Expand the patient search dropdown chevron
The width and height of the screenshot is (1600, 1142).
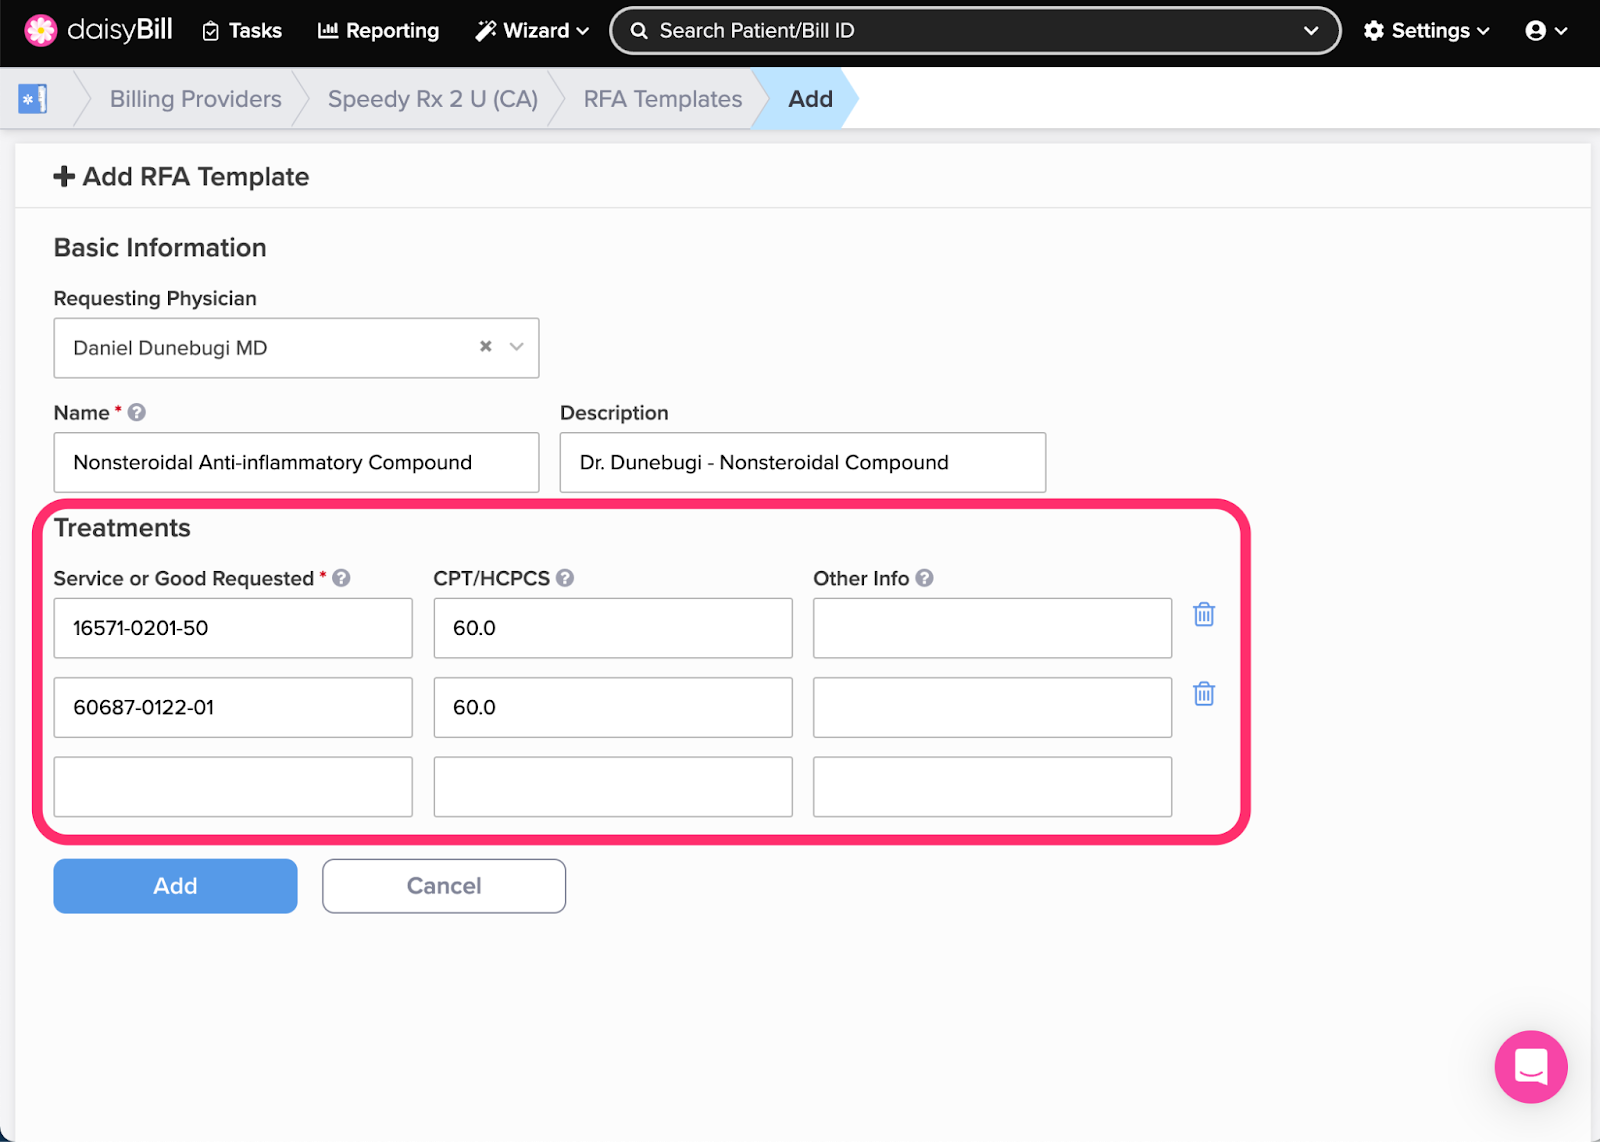pyautogui.click(x=1311, y=30)
